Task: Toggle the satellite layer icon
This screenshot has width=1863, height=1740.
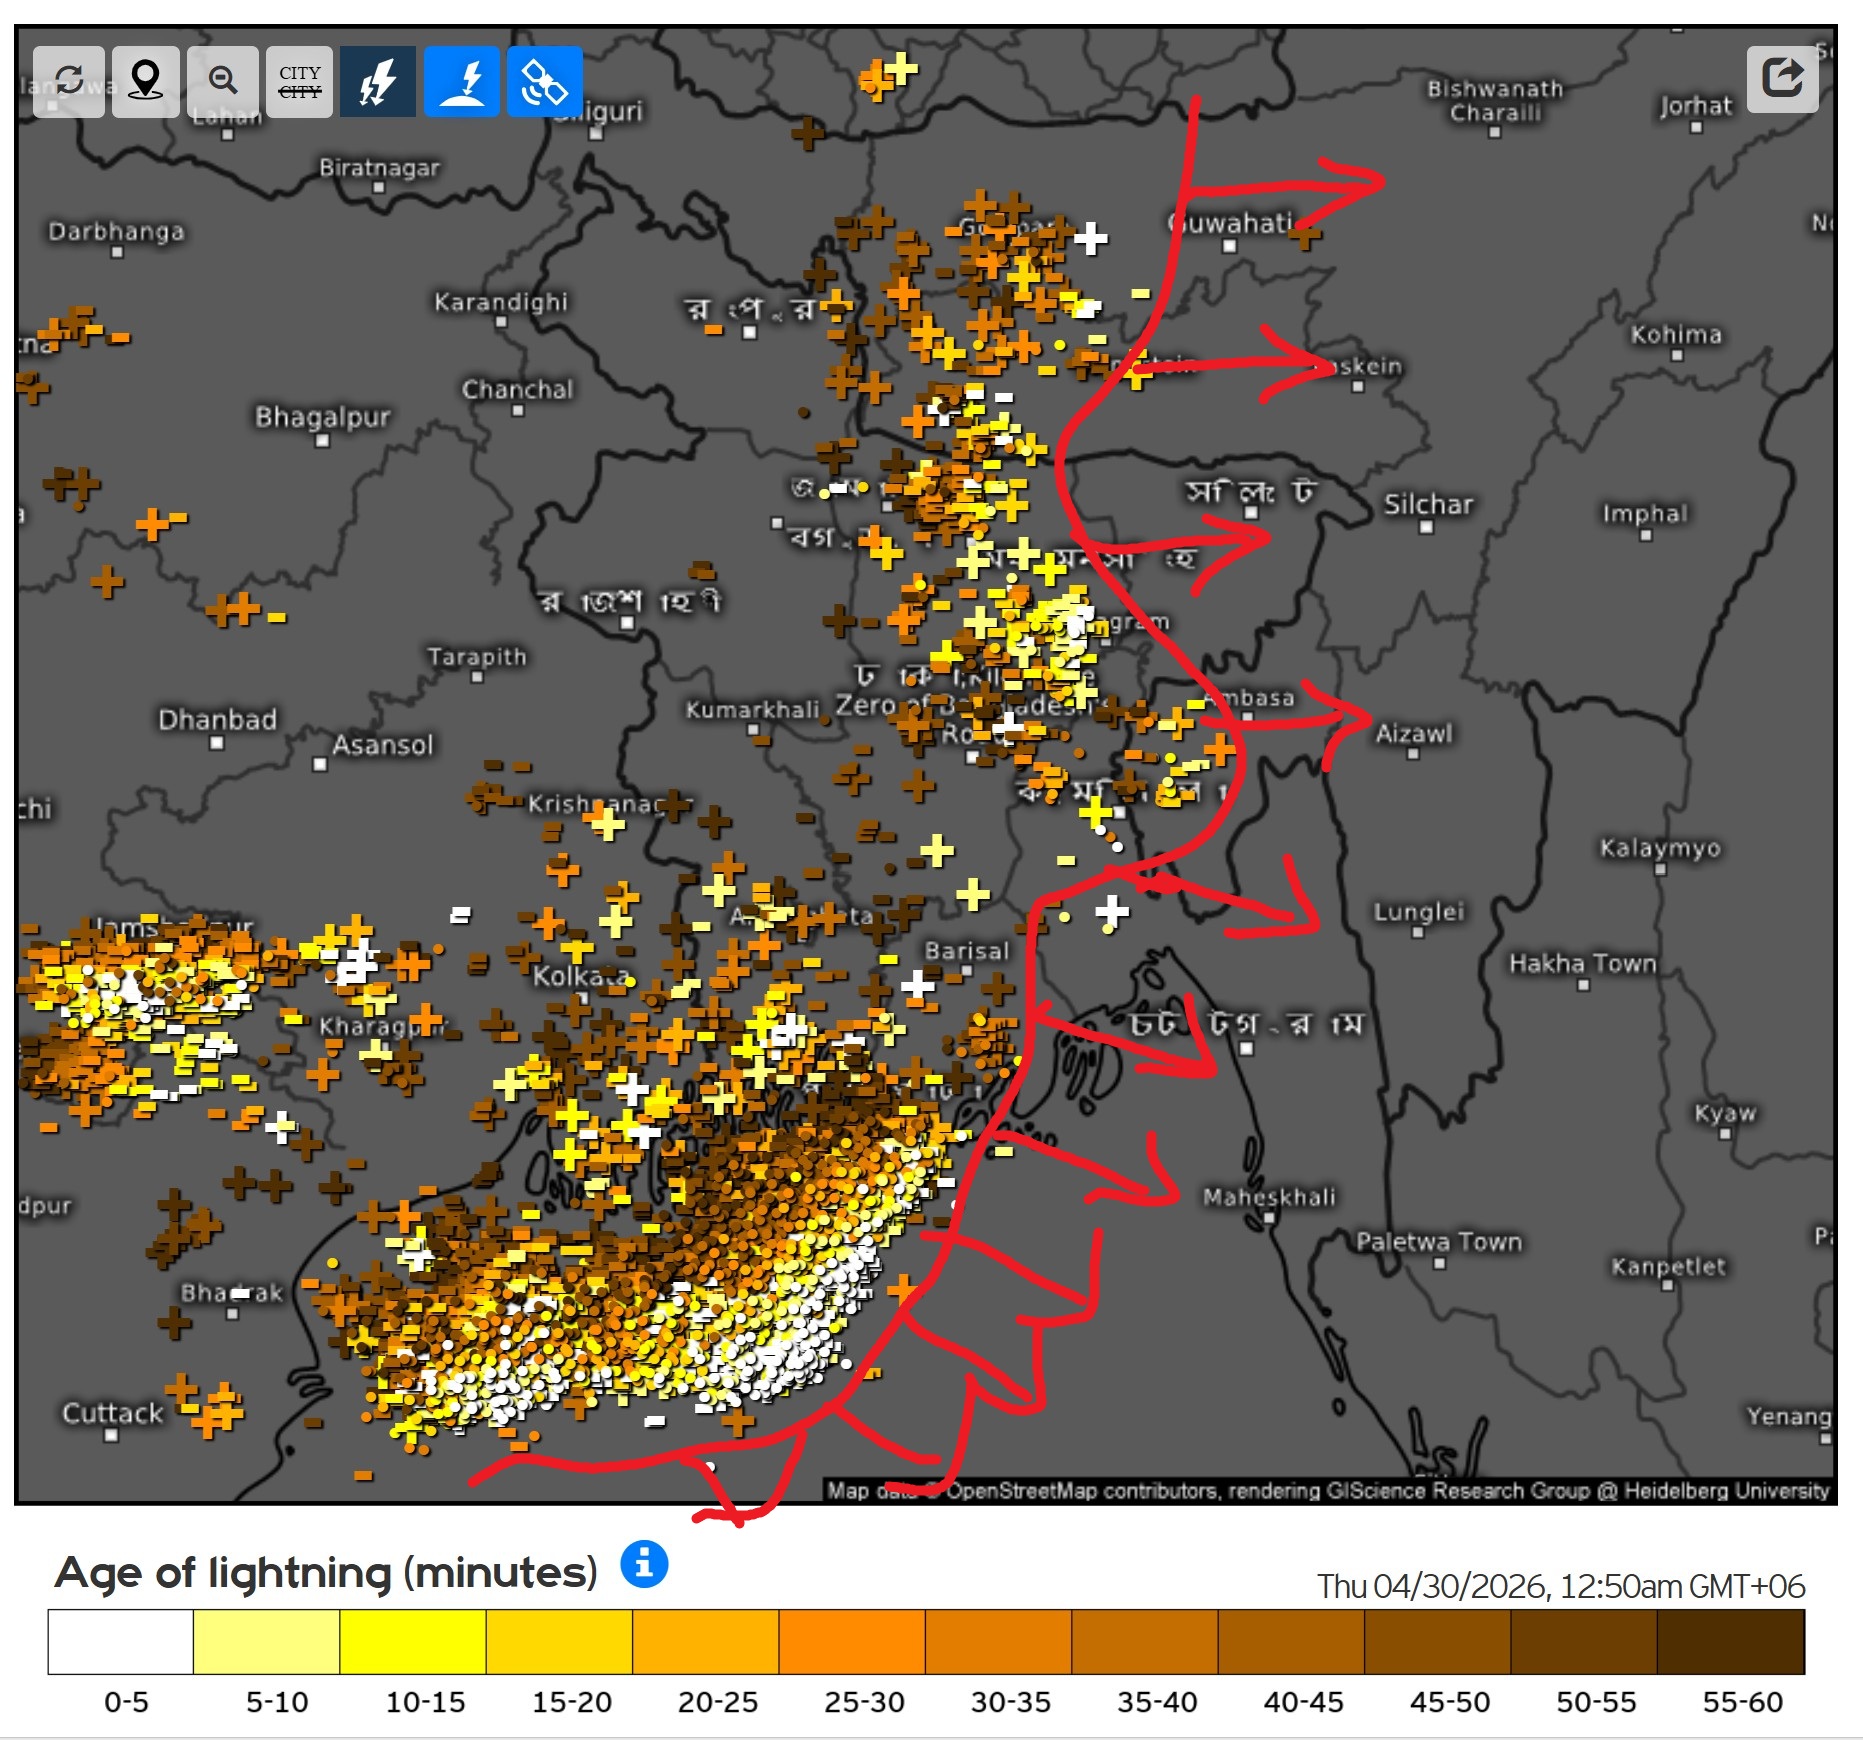Action: click(544, 81)
